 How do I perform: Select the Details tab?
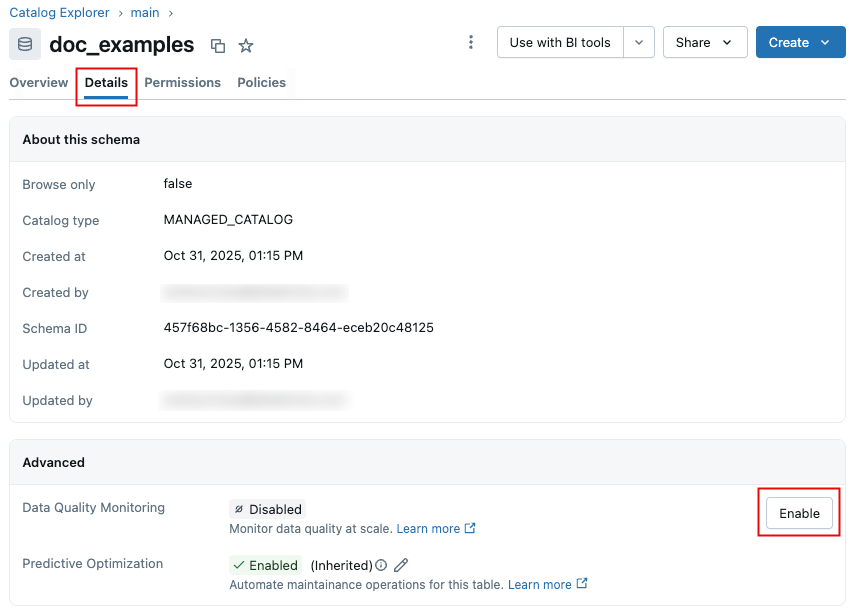(x=106, y=83)
